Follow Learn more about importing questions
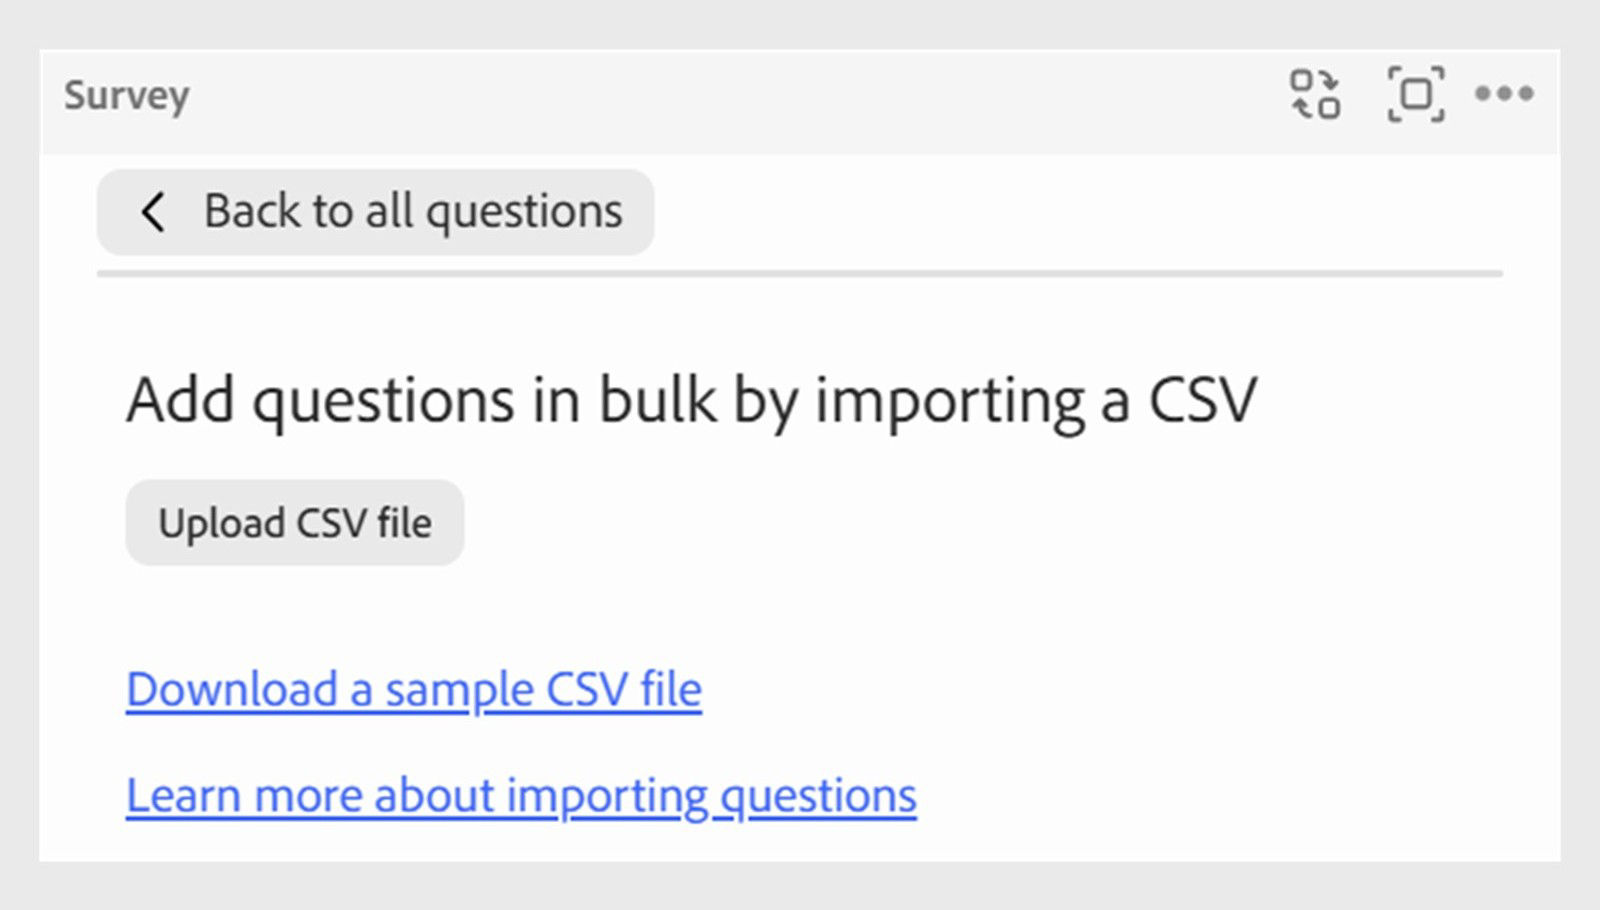Viewport: 1600px width, 910px height. (520, 795)
